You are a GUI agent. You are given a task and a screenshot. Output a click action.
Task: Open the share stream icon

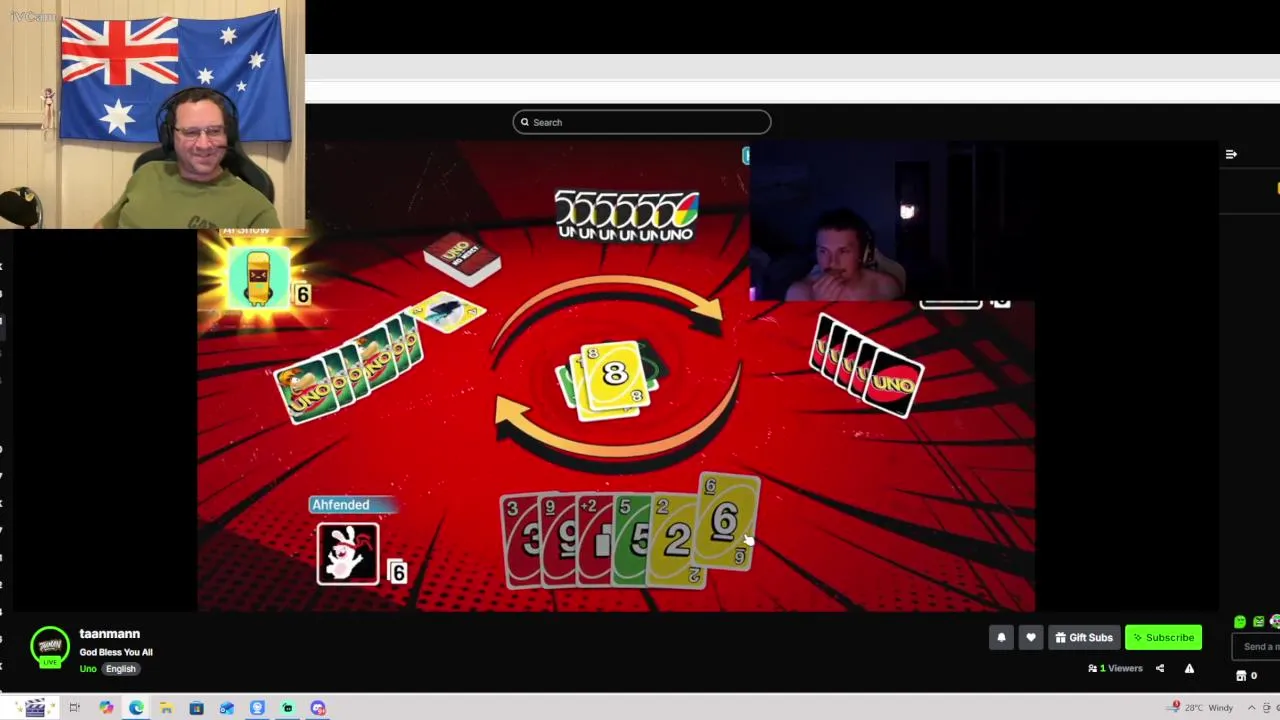coord(1160,668)
